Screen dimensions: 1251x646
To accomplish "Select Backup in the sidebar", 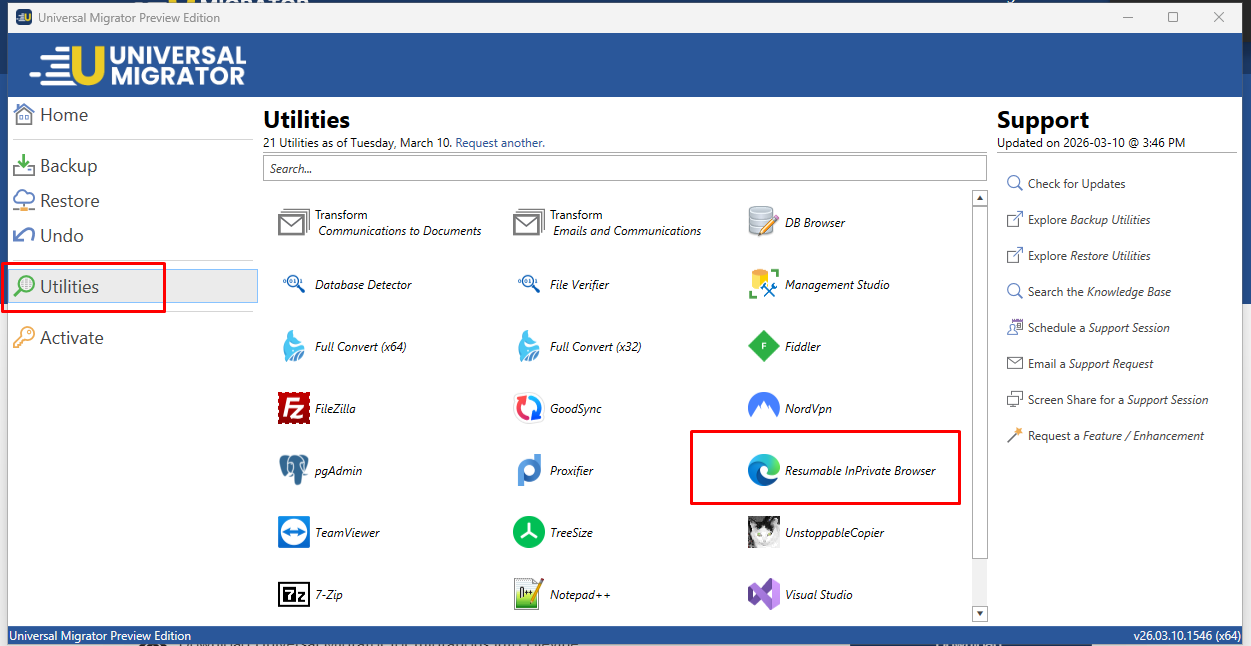I will 68,166.
